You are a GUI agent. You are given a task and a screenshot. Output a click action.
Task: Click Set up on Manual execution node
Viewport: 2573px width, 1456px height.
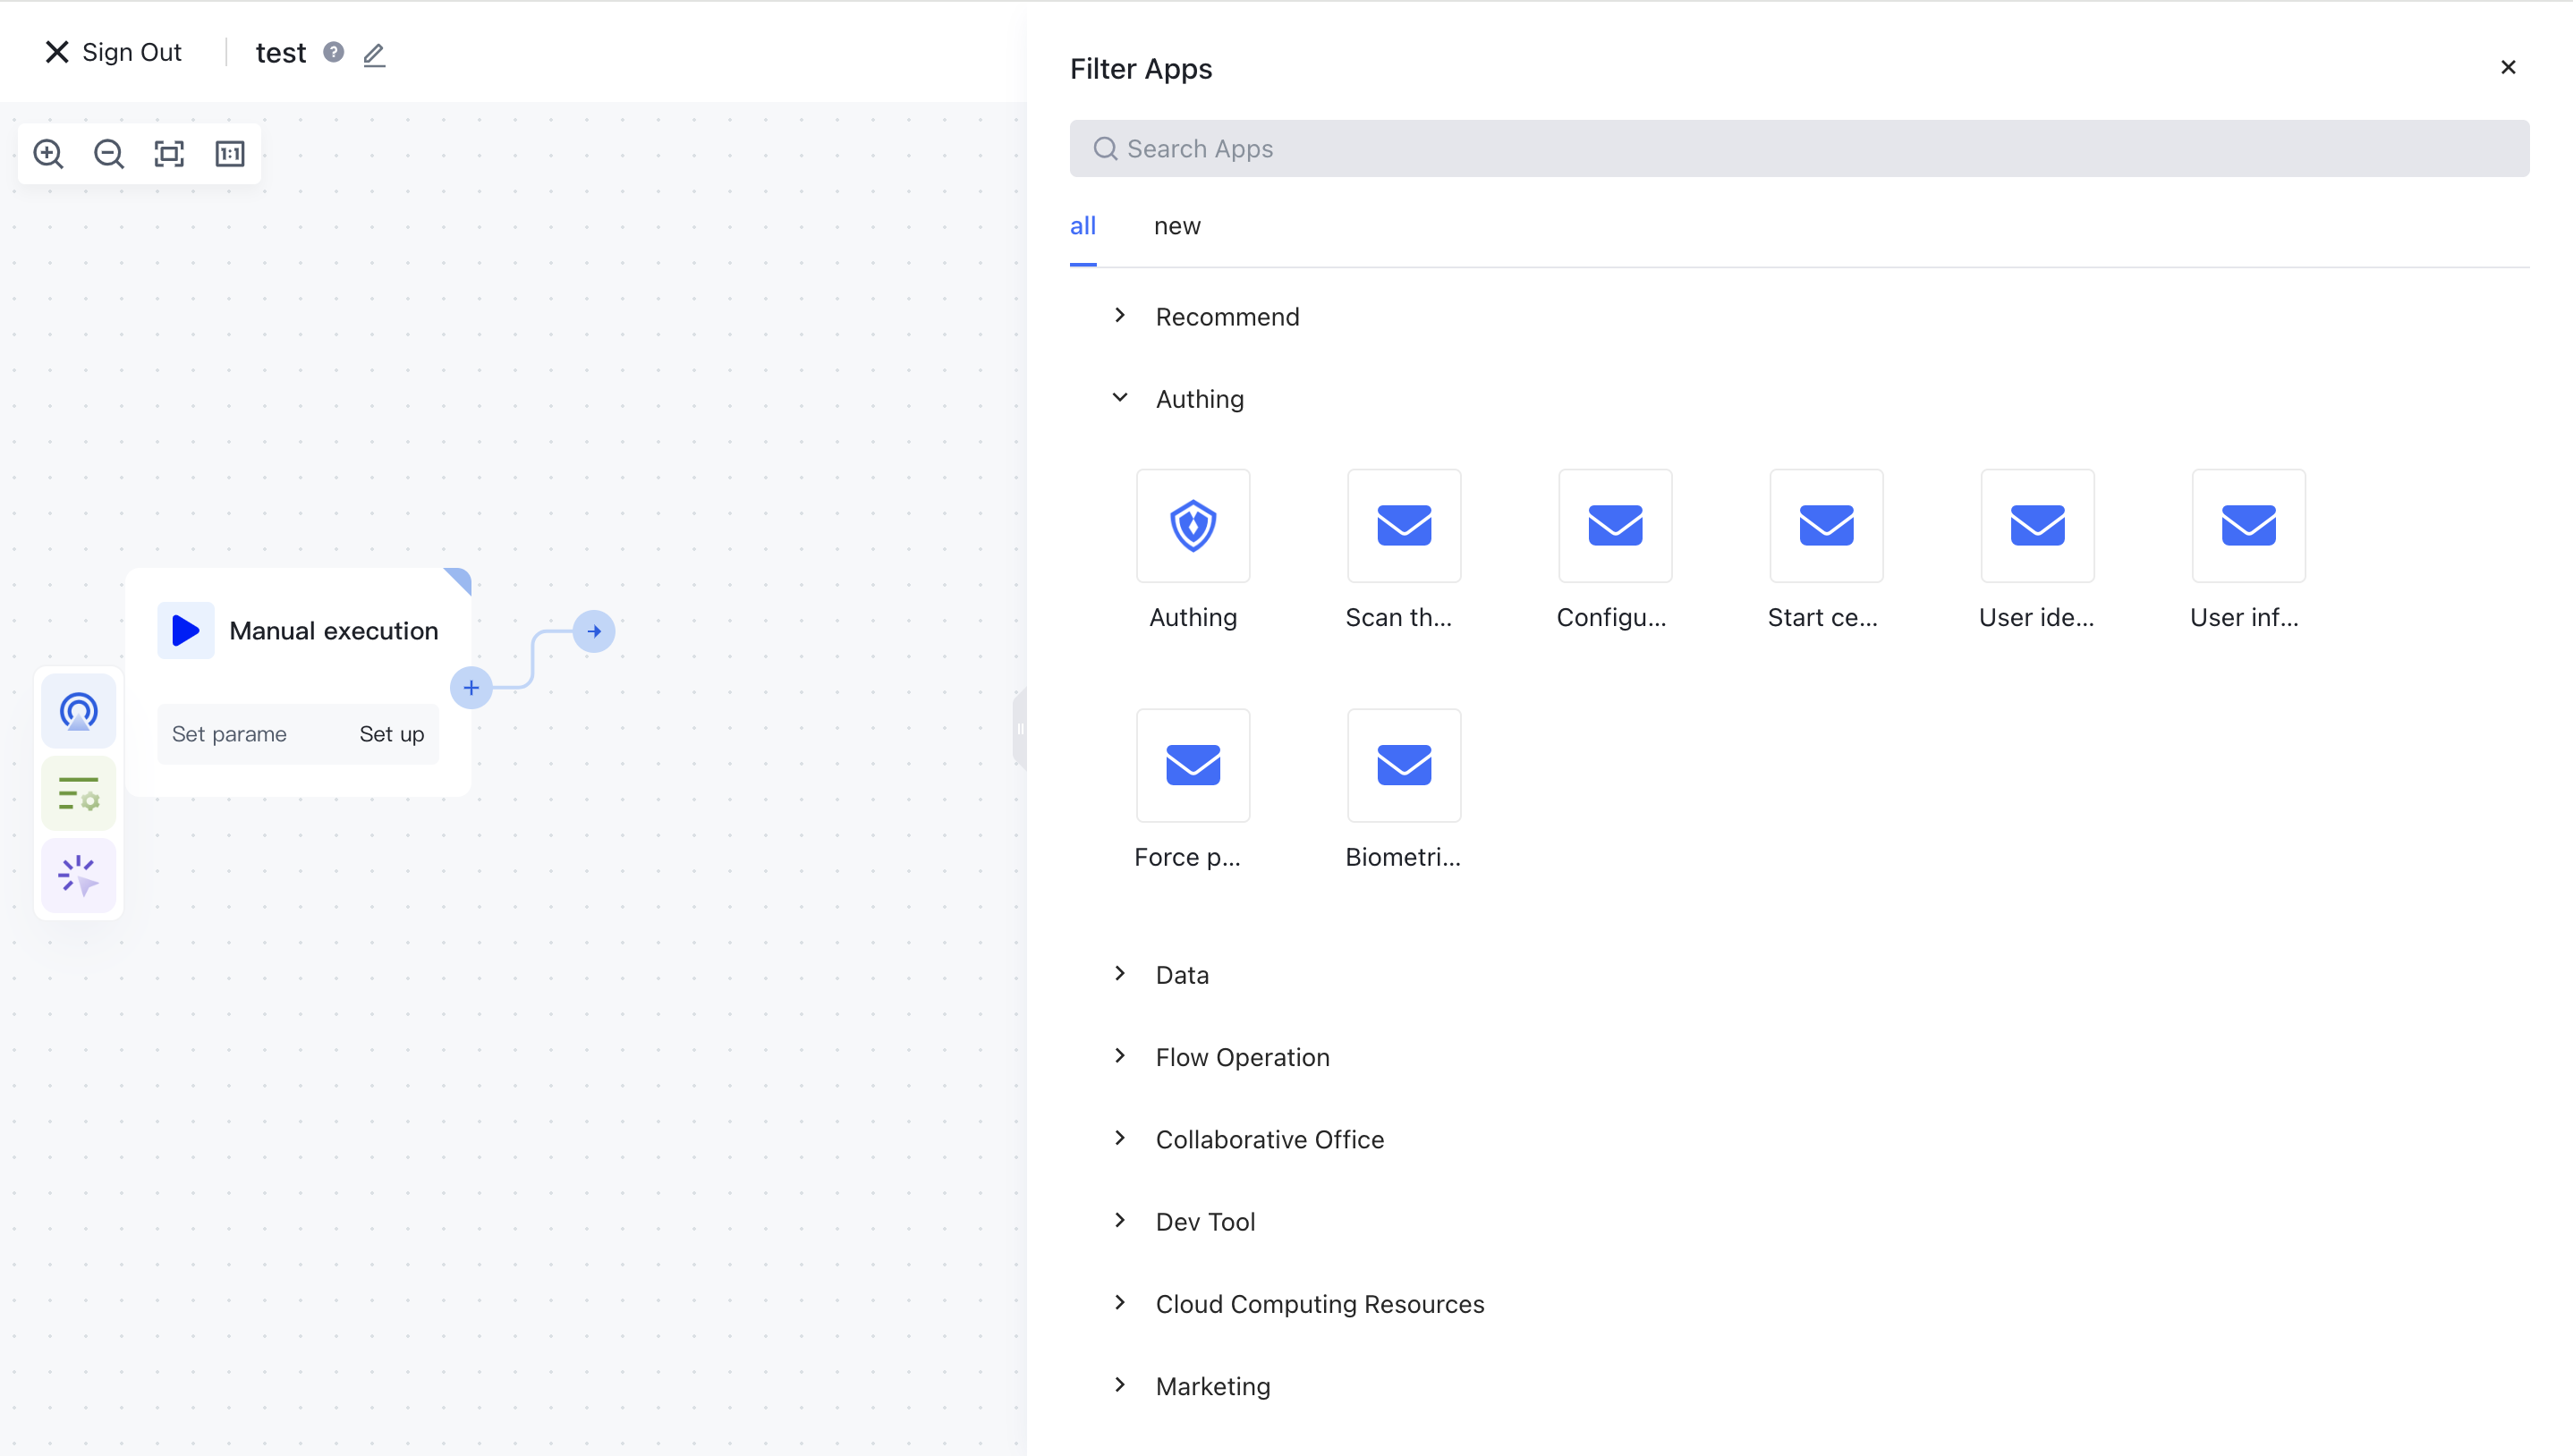click(391, 734)
